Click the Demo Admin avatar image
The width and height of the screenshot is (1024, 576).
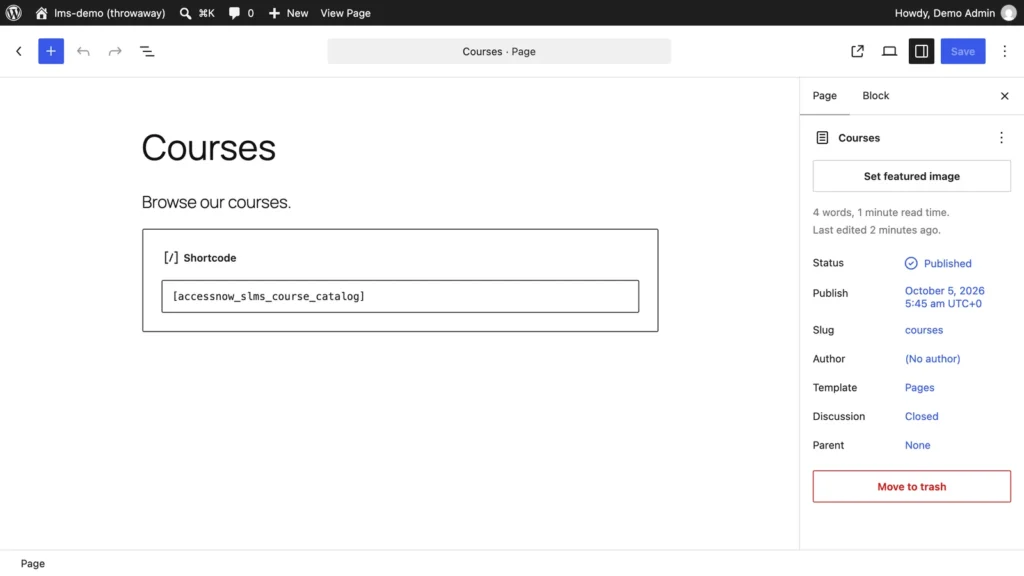point(1008,13)
